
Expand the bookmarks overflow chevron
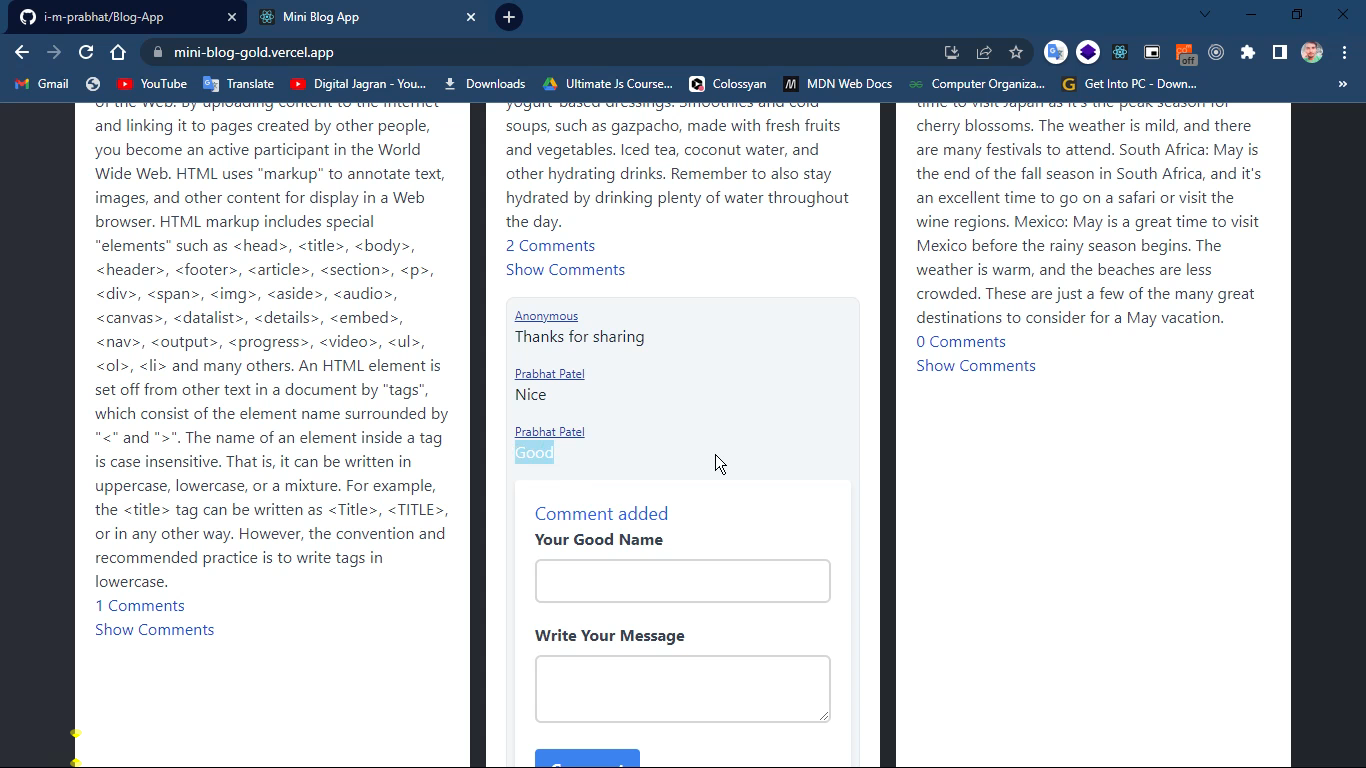(x=1344, y=84)
